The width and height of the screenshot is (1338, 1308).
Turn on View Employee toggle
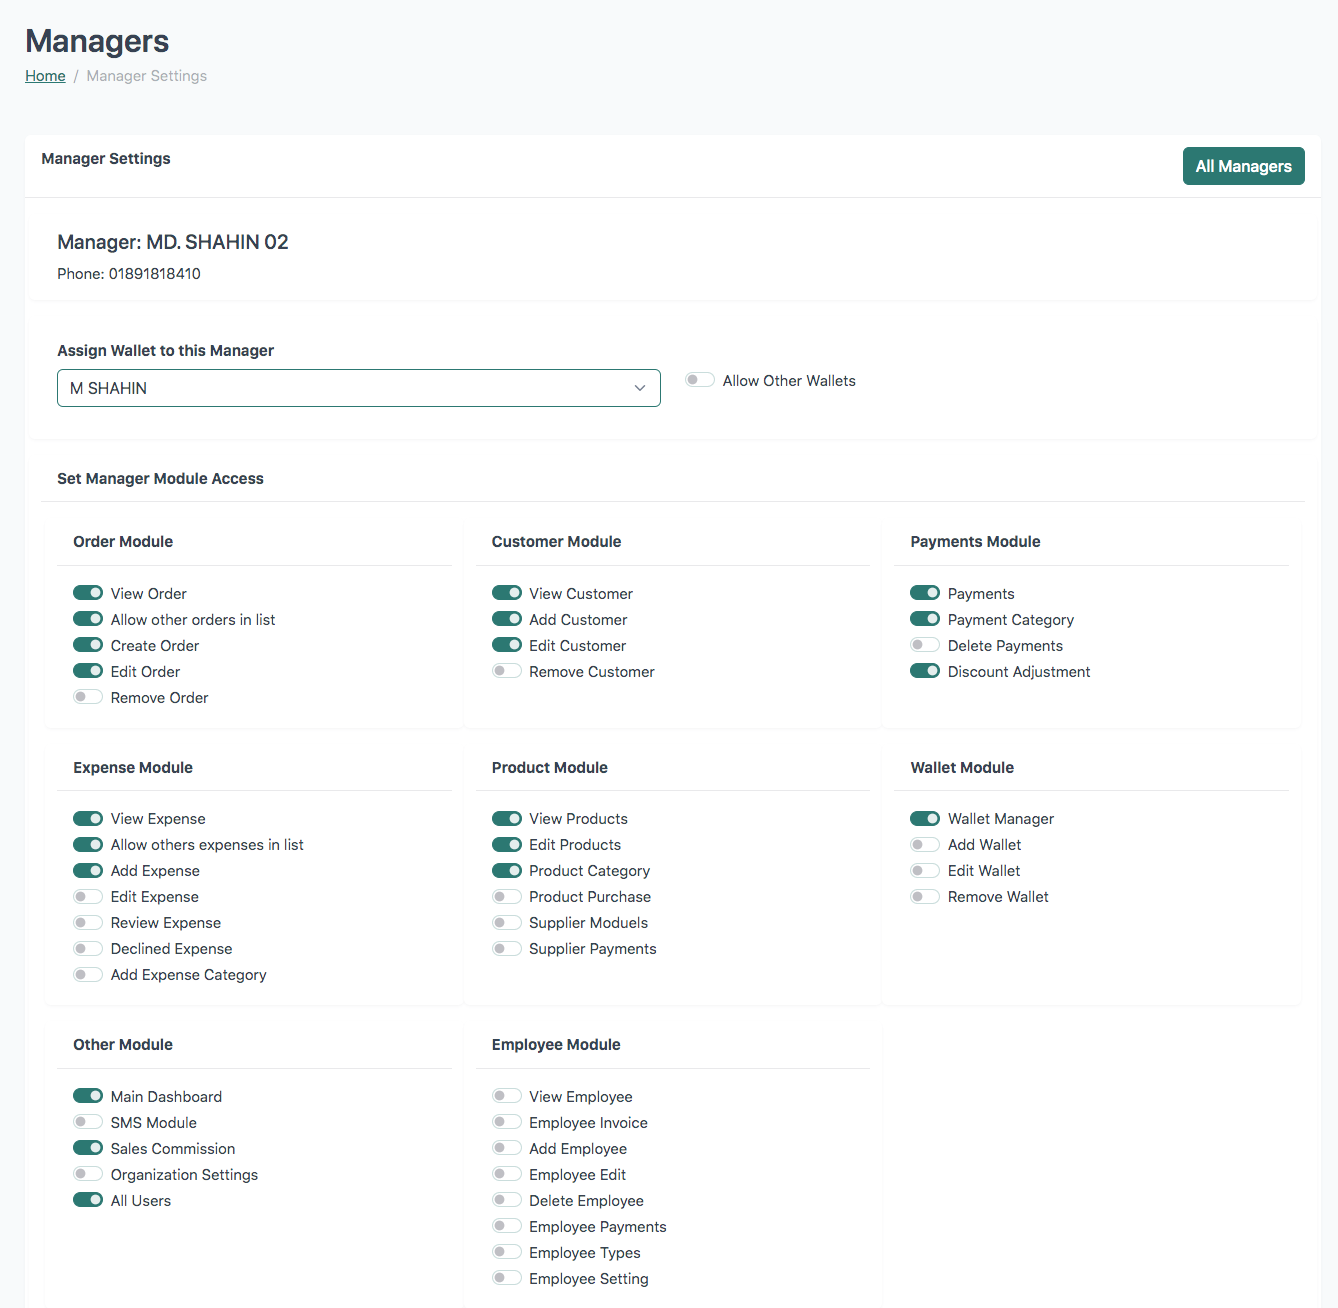coord(507,1096)
